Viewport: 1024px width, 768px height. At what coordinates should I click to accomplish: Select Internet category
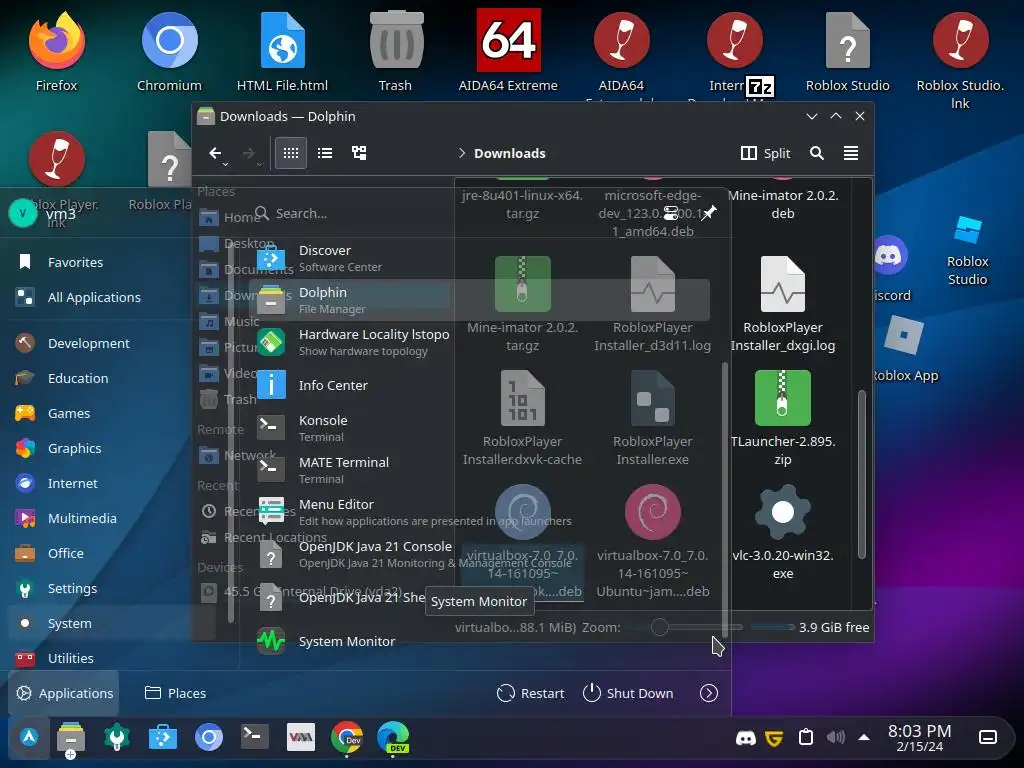tap(111, 483)
